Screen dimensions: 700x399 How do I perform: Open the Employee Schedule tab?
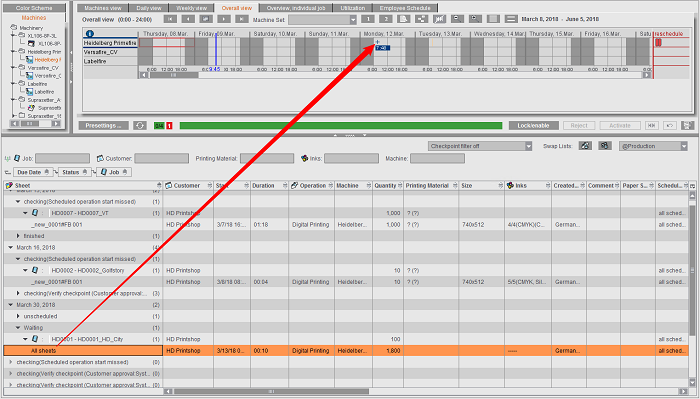coord(405,8)
